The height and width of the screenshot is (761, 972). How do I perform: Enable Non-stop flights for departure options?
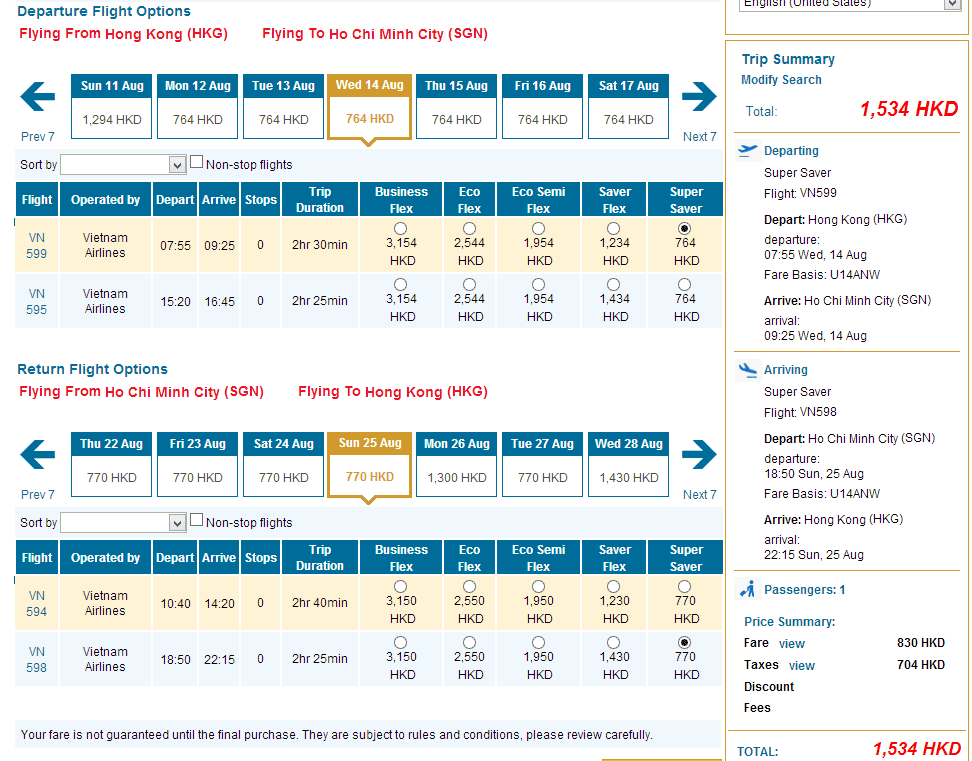point(197,162)
